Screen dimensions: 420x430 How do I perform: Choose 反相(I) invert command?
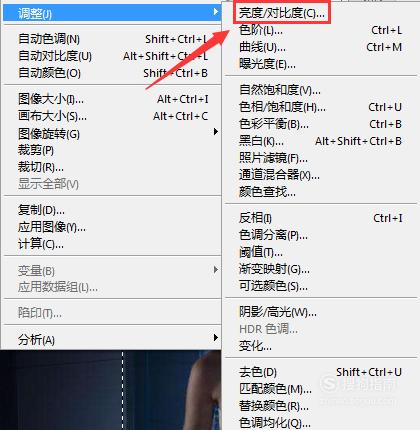pyautogui.click(x=320, y=218)
